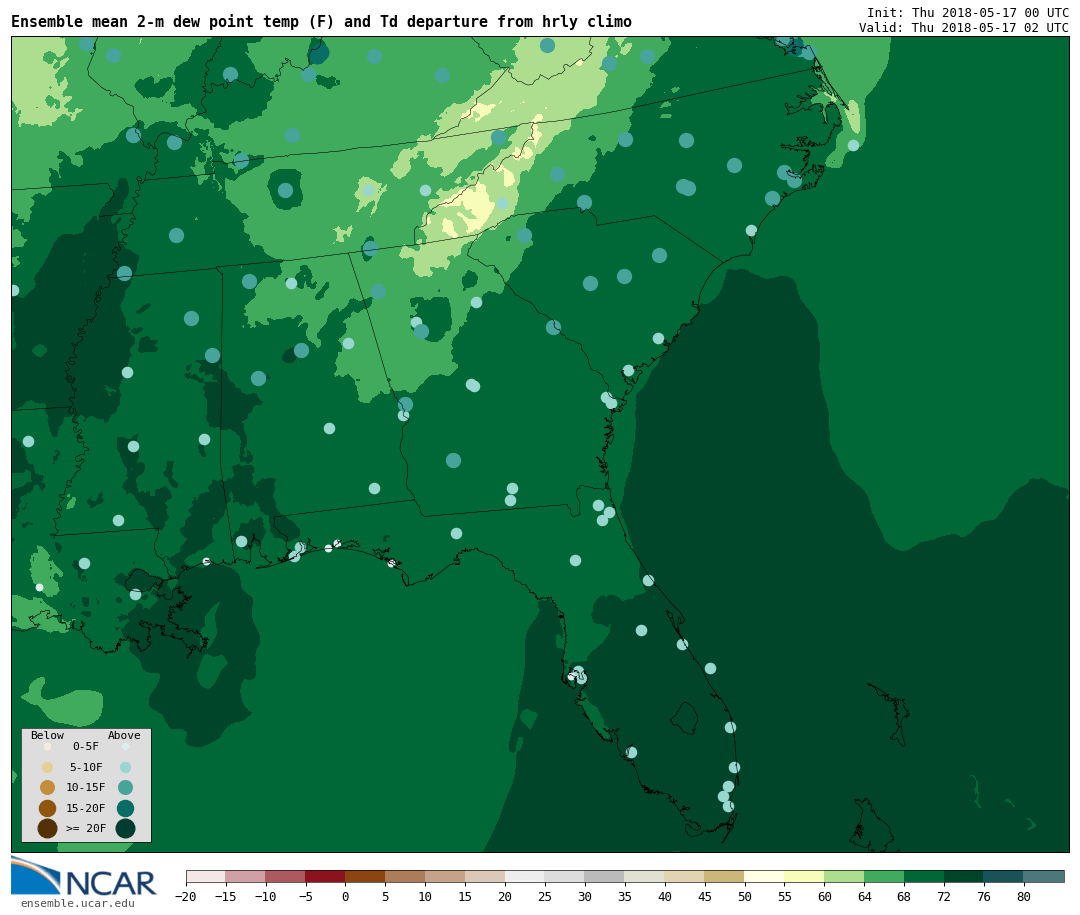Pick the colorbar swatch between -10 and -5
The image size is (1080, 915).
pos(285,876)
